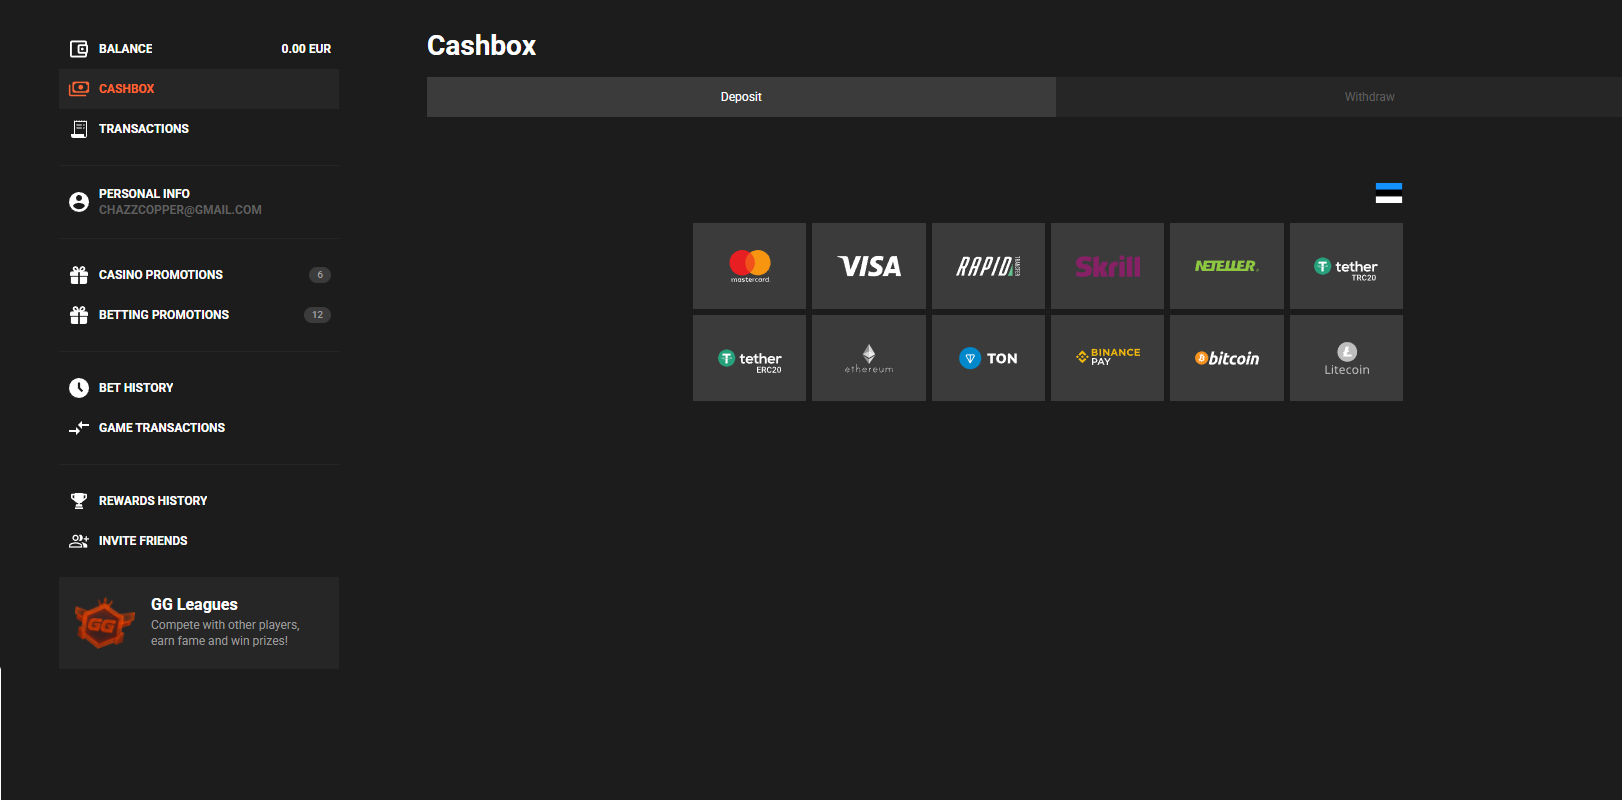Open the Estonia flag country selector
Screen dimensions: 1622x800
(x=1389, y=193)
